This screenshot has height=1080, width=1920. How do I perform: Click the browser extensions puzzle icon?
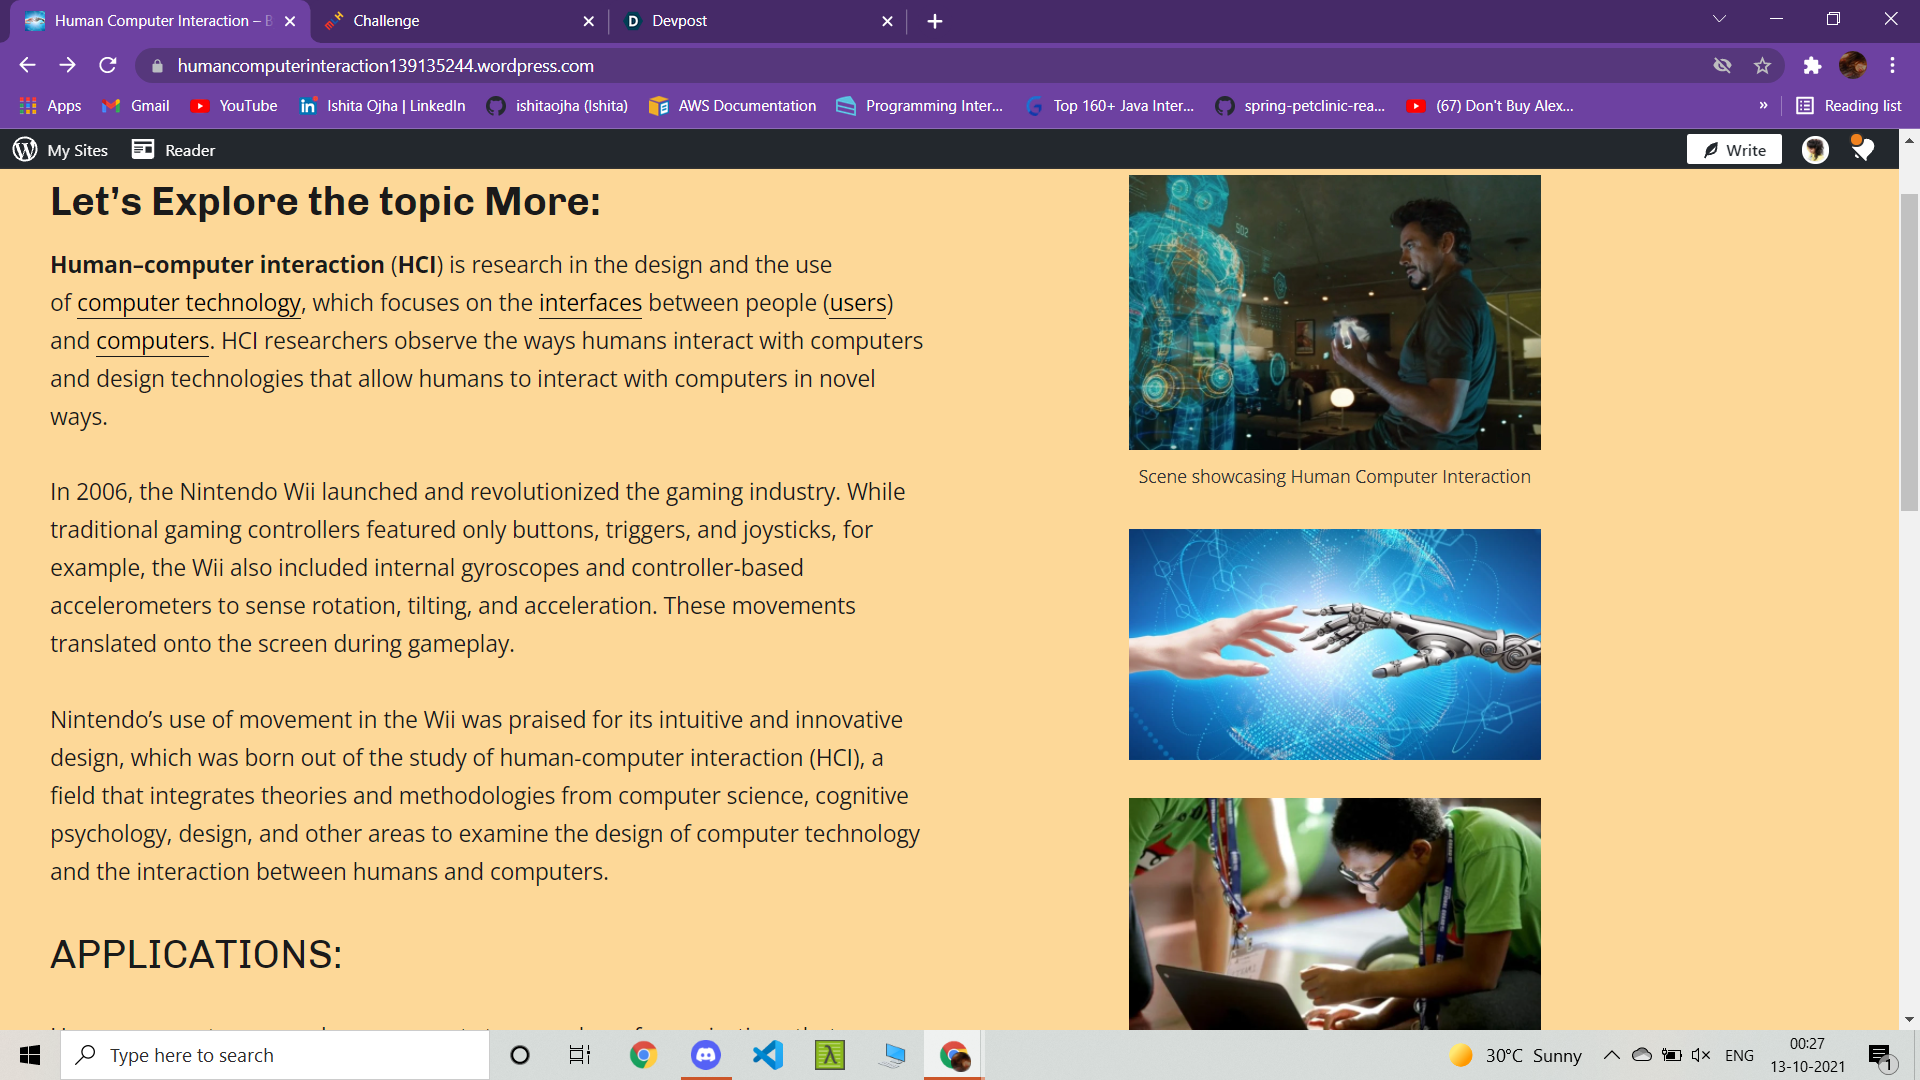coord(1813,65)
